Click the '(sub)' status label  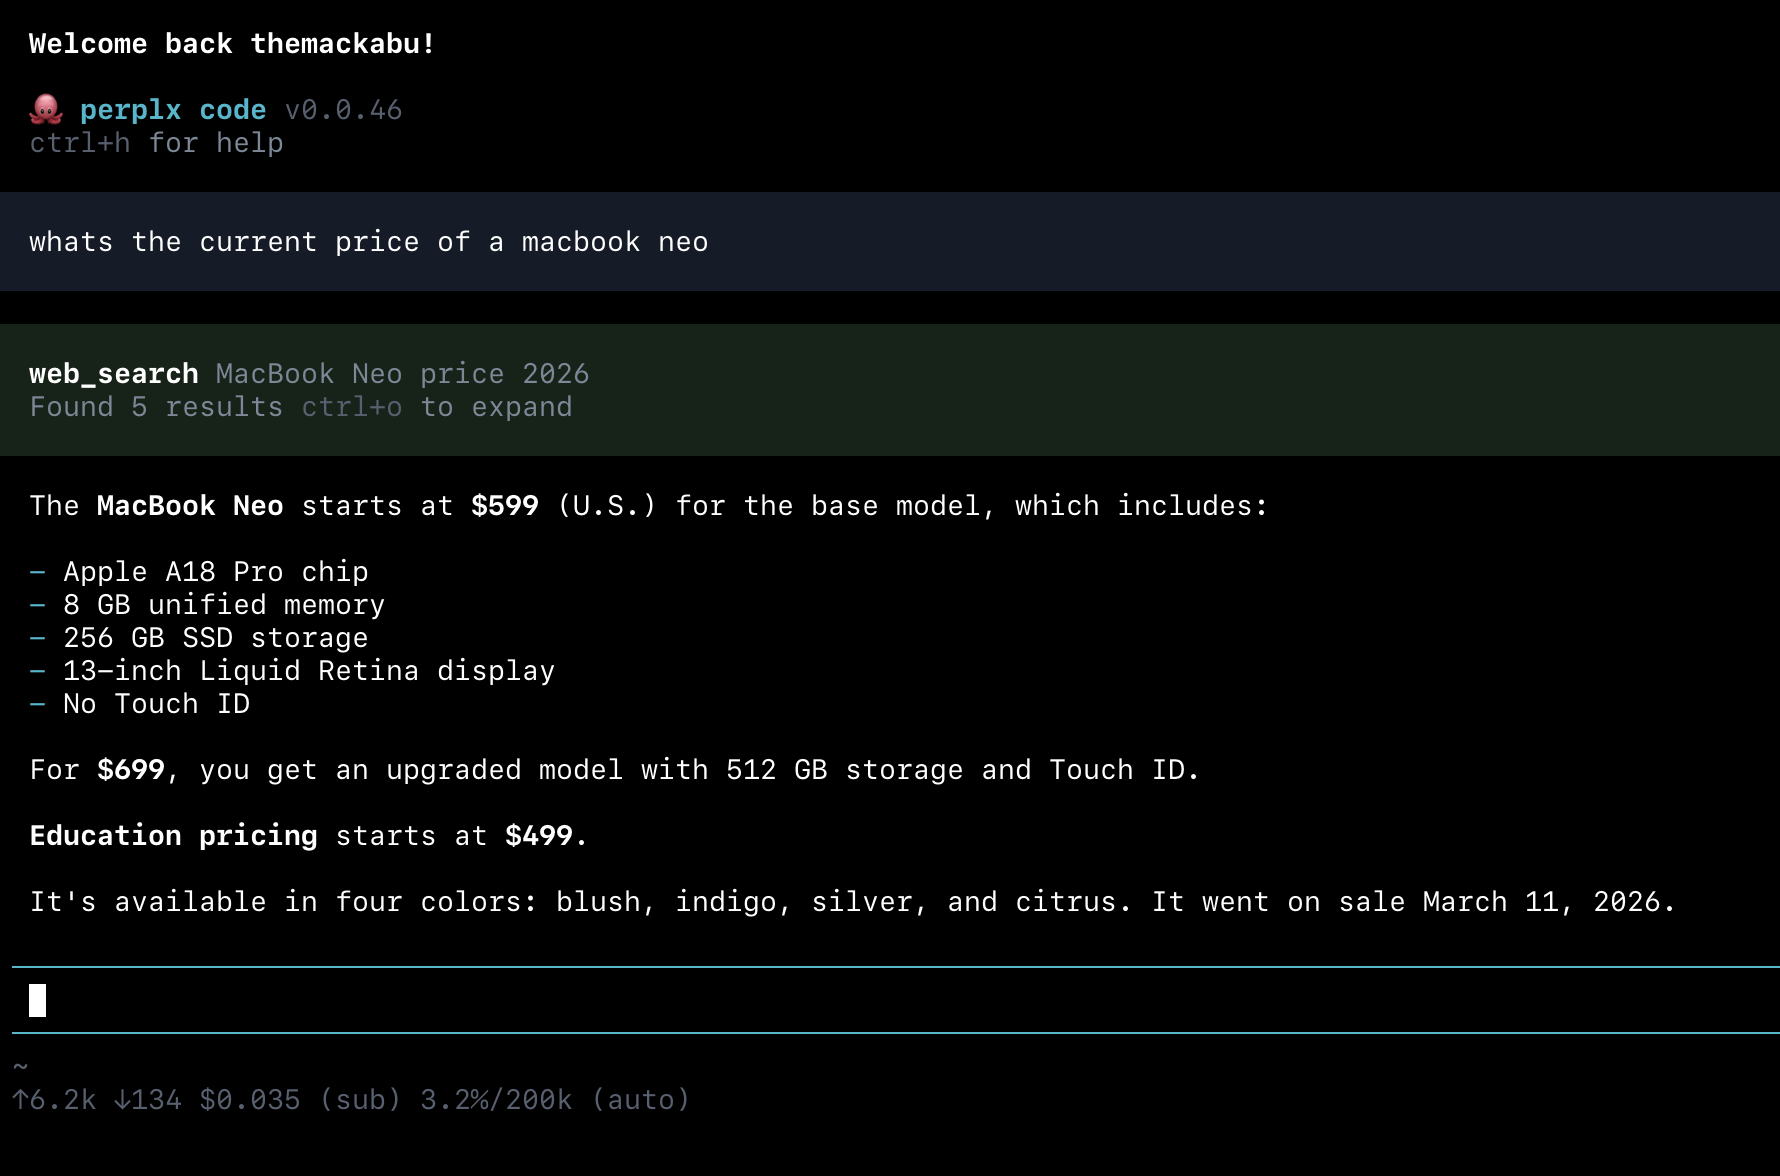pyautogui.click(x=360, y=1100)
